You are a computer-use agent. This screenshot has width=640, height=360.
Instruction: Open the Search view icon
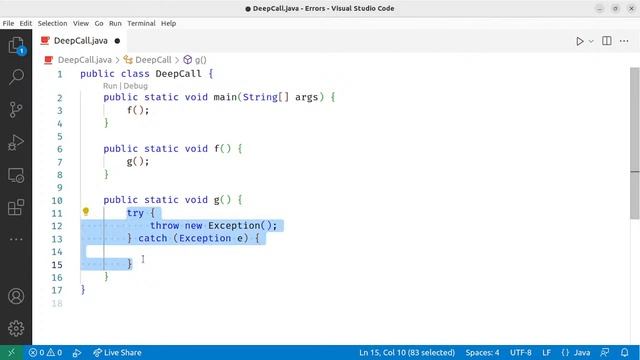click(16, 76)
